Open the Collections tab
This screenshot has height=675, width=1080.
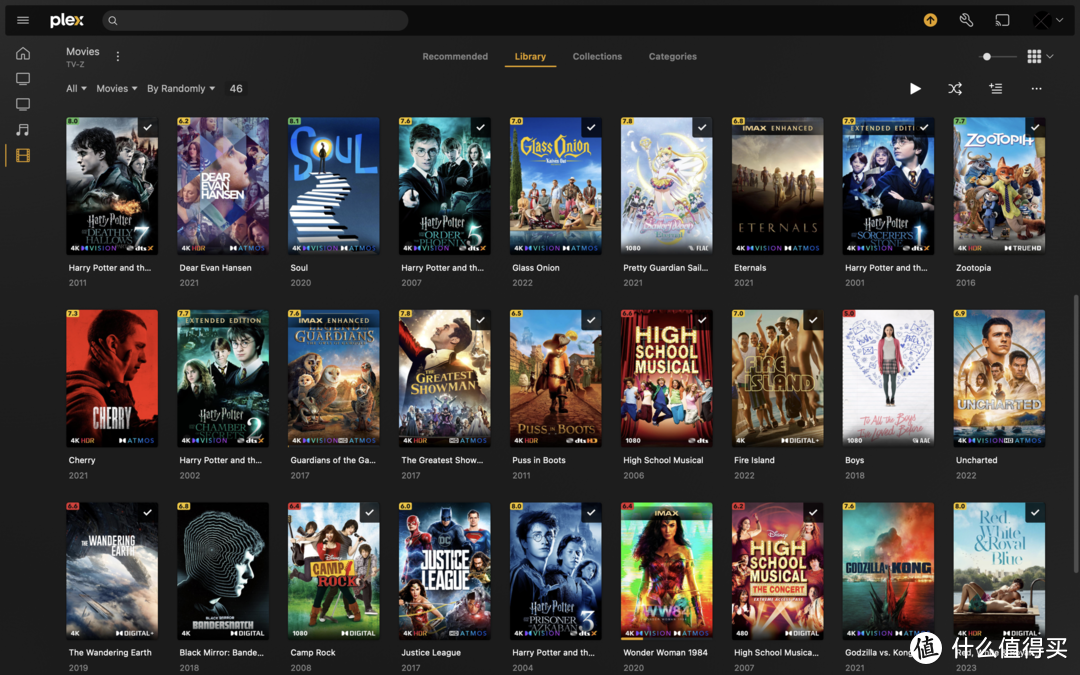[597, 56]
